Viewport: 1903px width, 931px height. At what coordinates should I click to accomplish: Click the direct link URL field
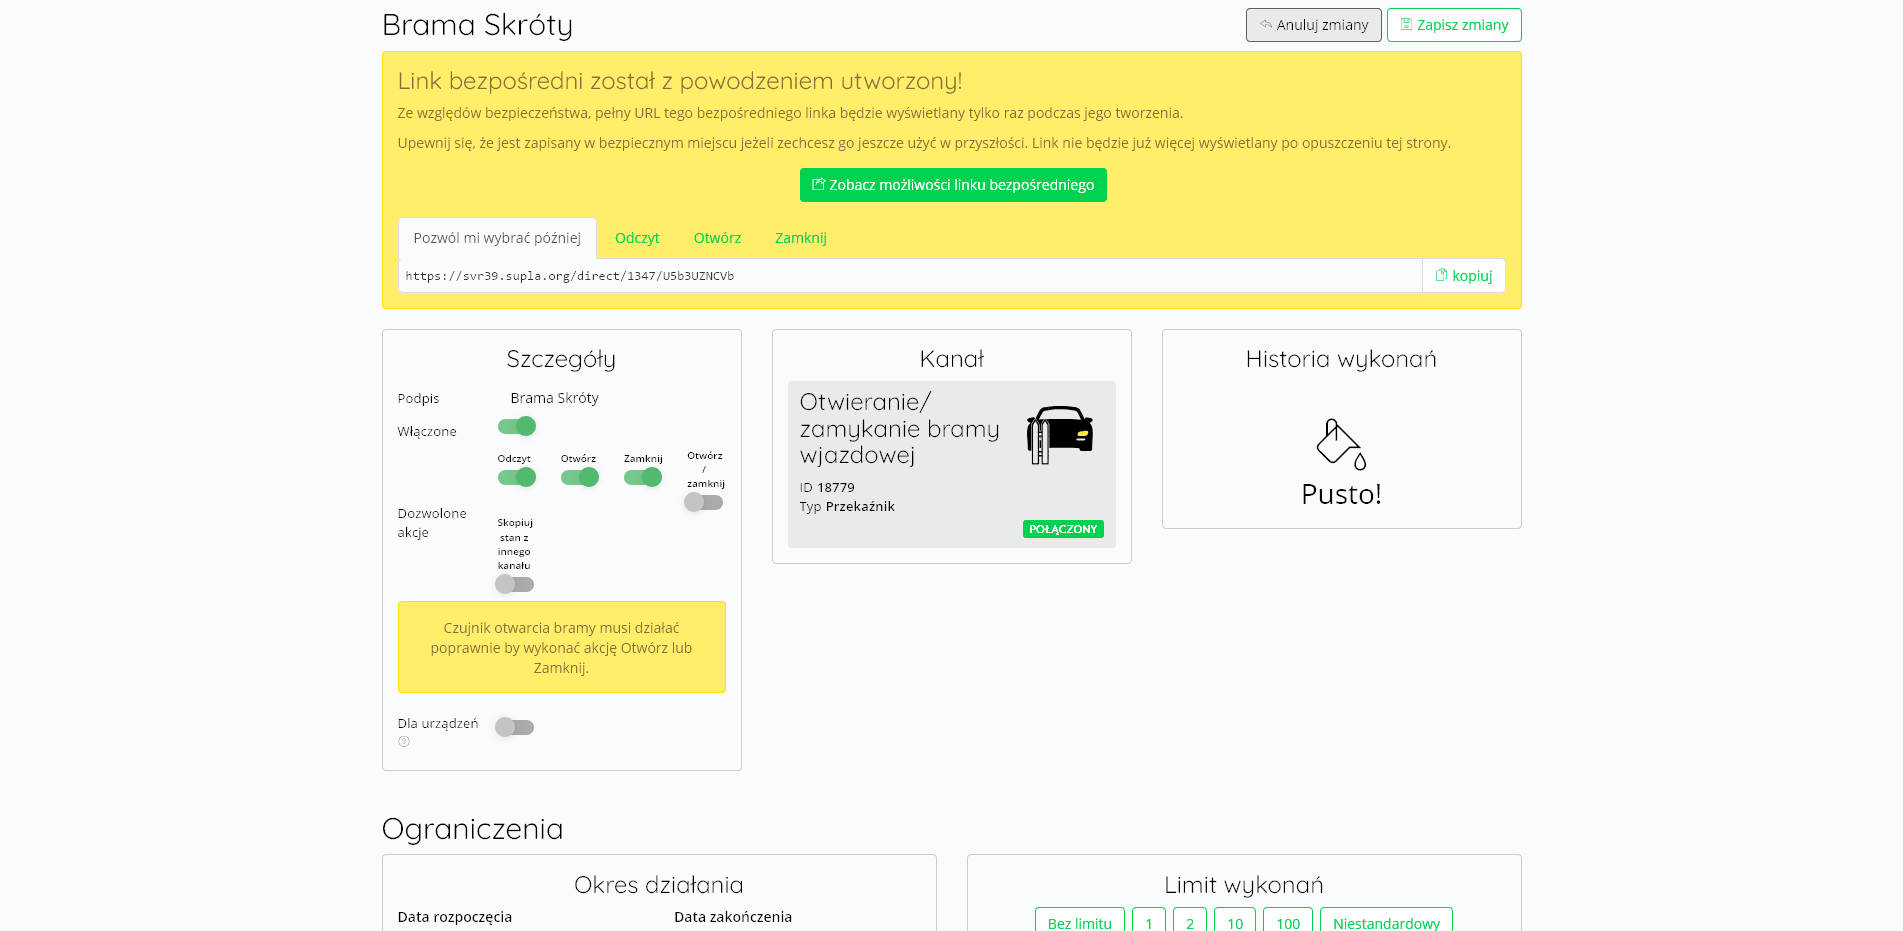point(910,276)
